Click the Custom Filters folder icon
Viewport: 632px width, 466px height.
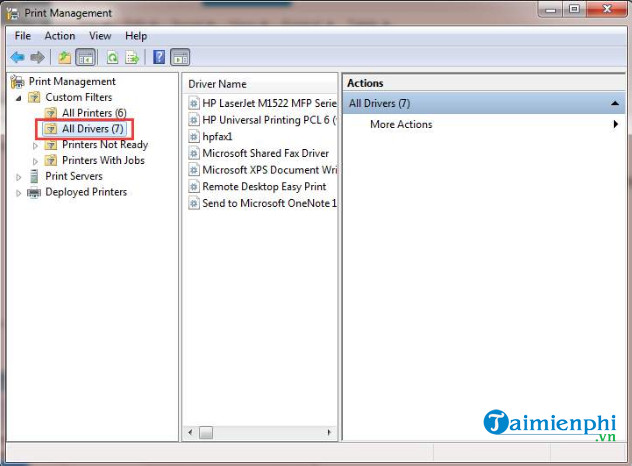tap(34, 97)
